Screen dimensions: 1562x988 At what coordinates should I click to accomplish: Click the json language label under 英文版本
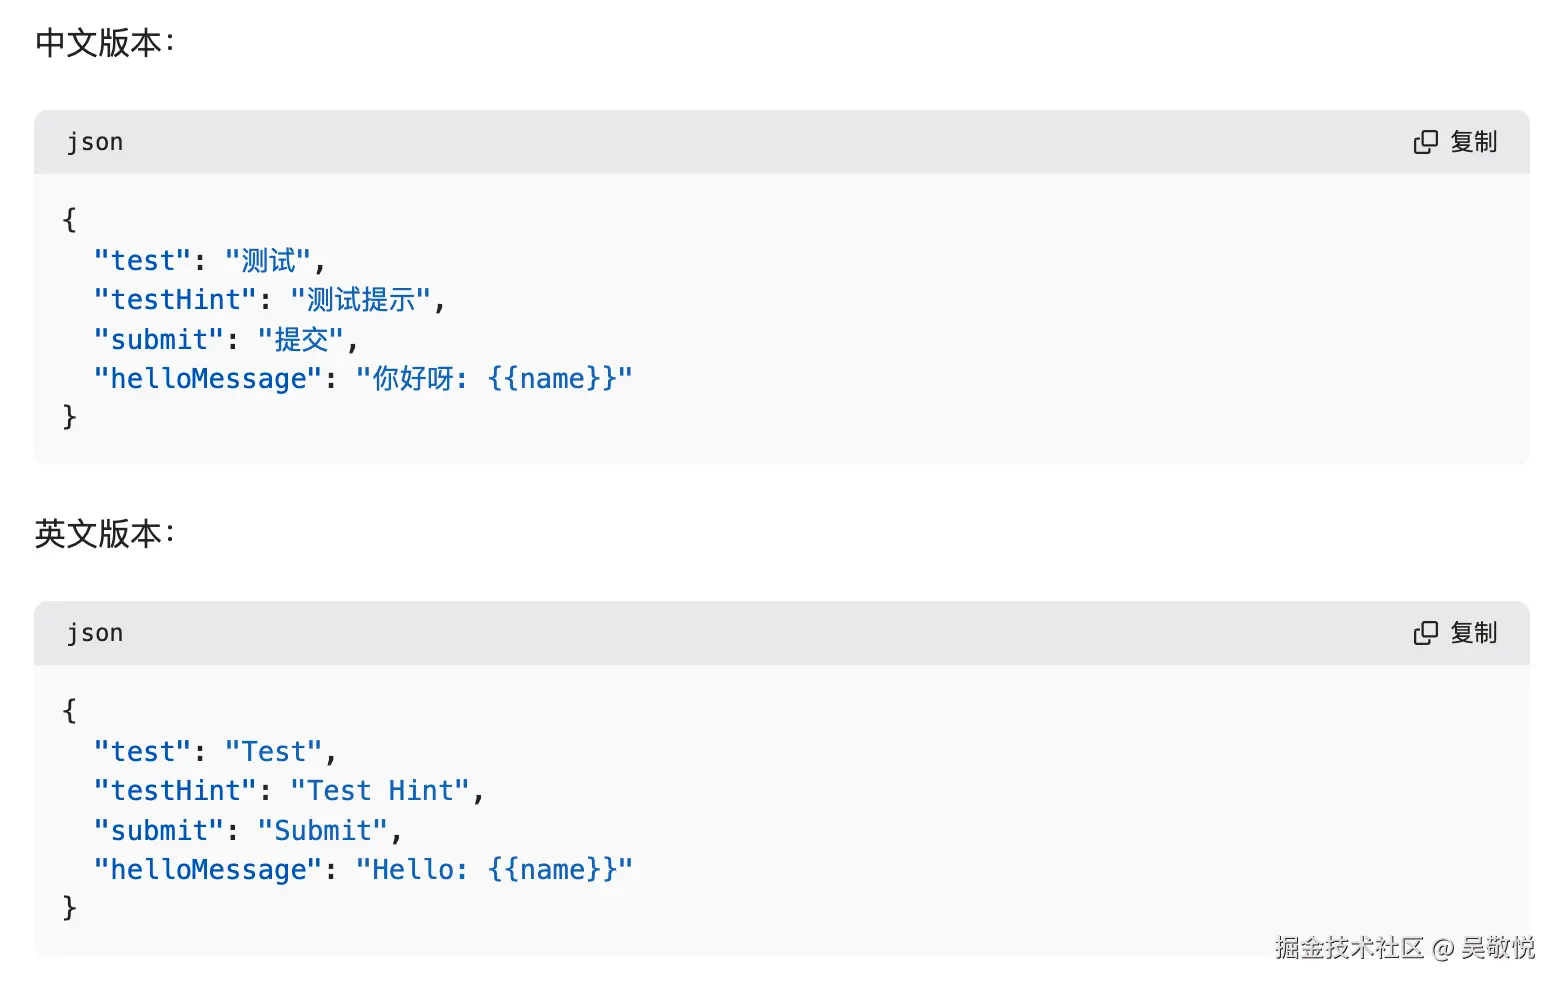pos(95,633)
